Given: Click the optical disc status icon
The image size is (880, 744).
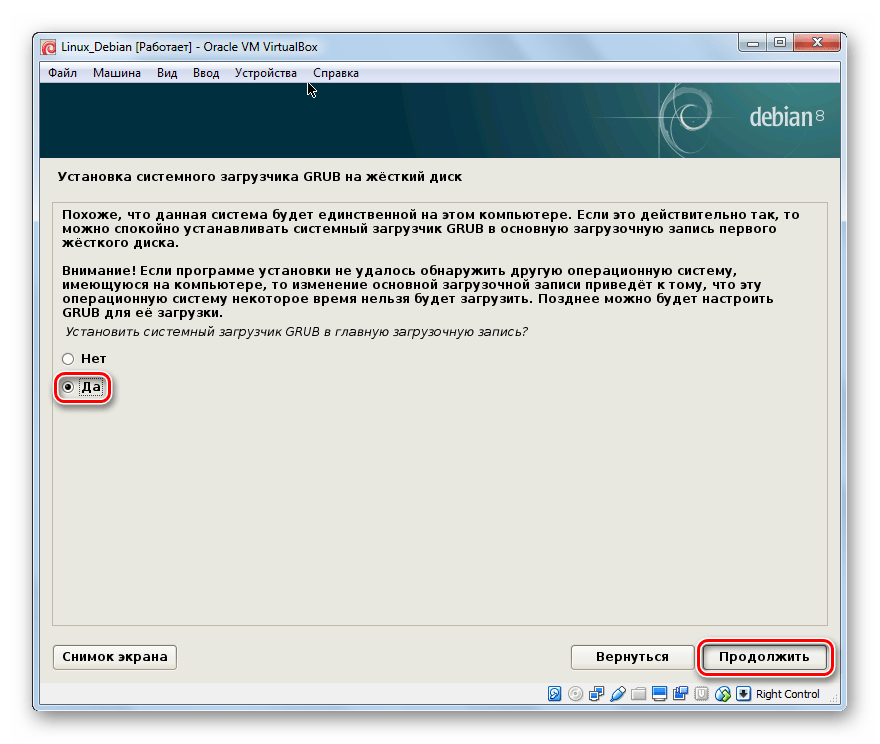Looking at the screenshot, I should click(x=575, y=694).
